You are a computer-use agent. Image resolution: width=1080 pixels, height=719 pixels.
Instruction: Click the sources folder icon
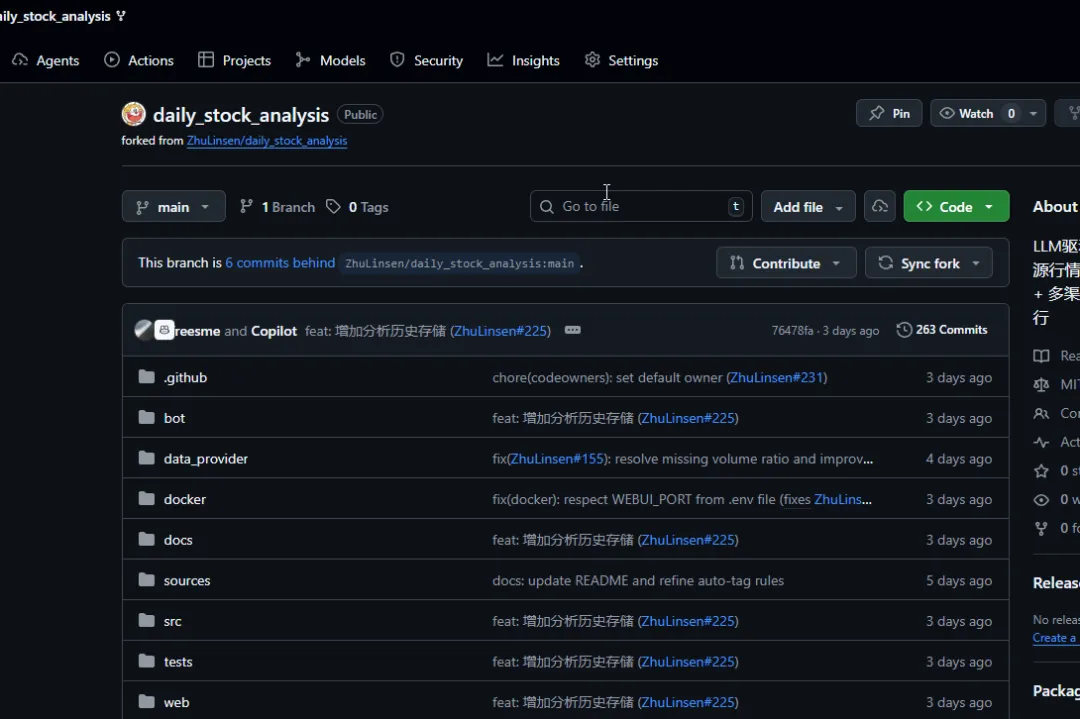pyautogui.click(x=146, y=580)
